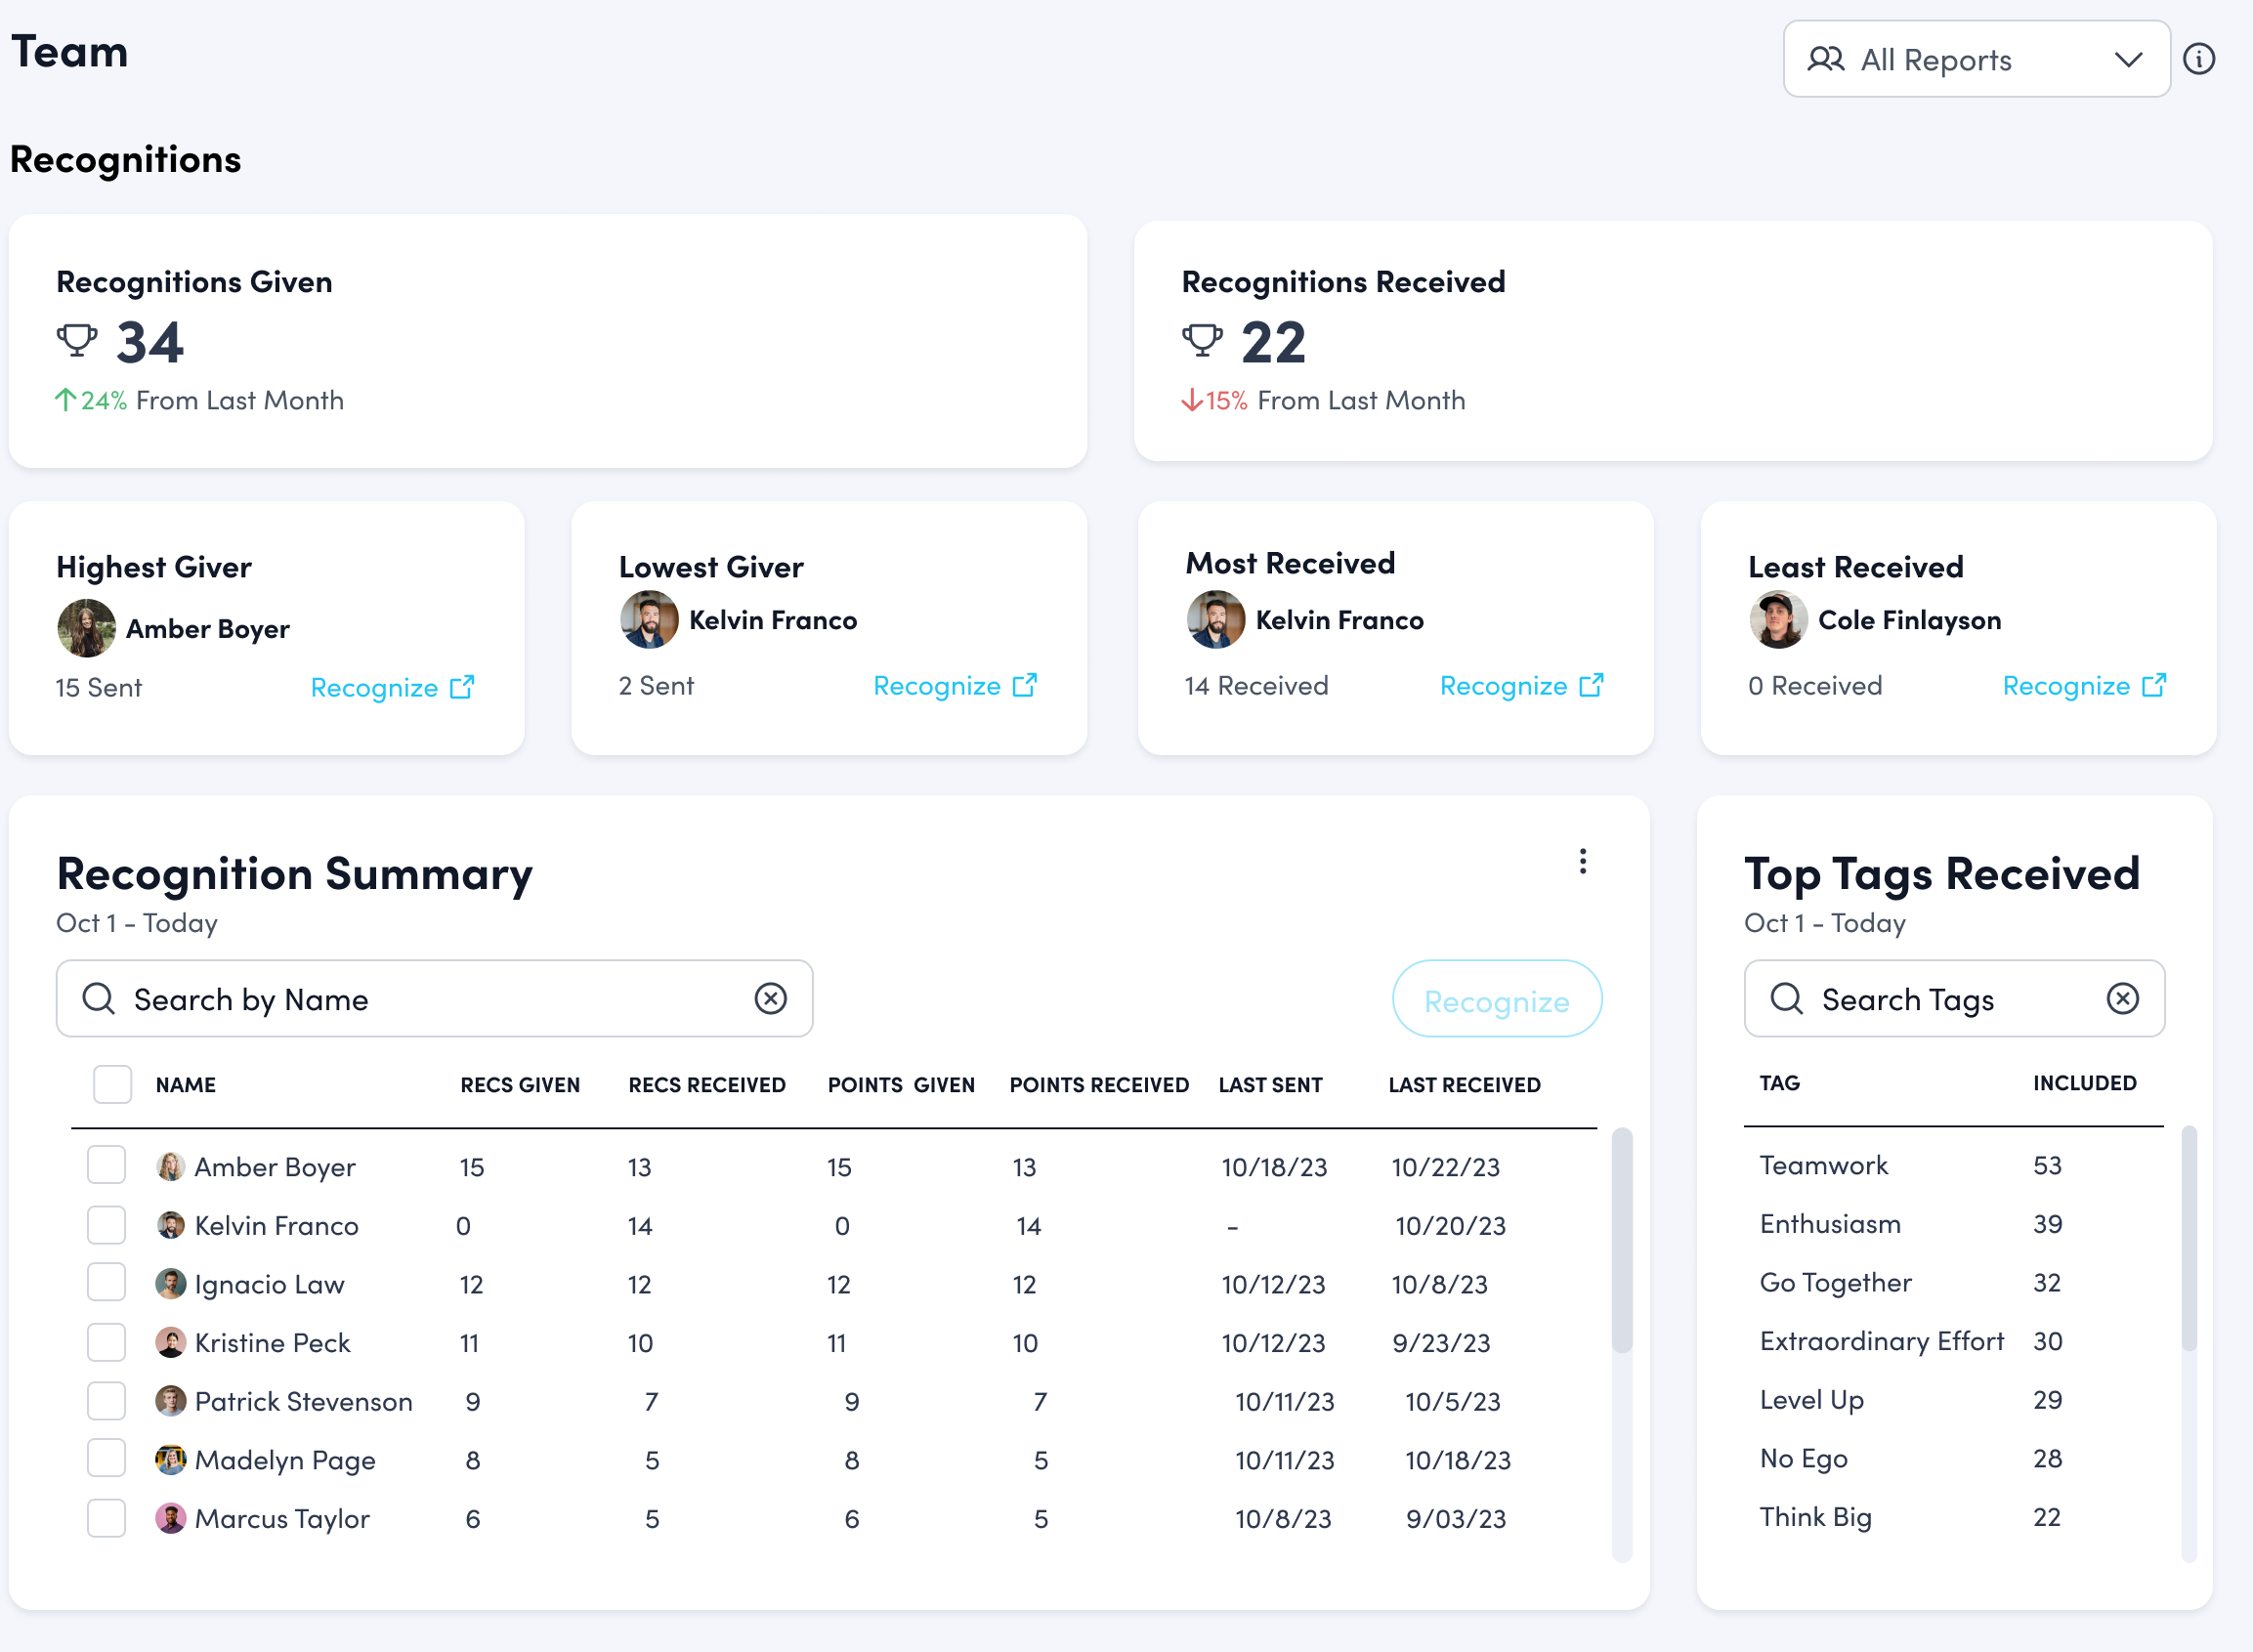This screenshot has height=1652, width=2253.
Task: Open the three-dot menu in Recognition Summary
Action: tap(1583, 862)
